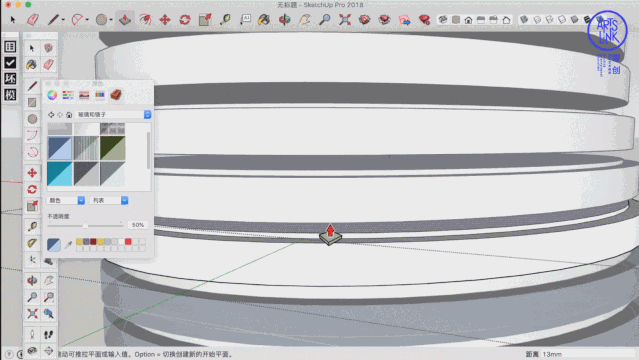The height and width of the screenshot is (360, 639).
Task: Pick the Tape Measure tool in left palette
Action: click(x=32, y=226)
